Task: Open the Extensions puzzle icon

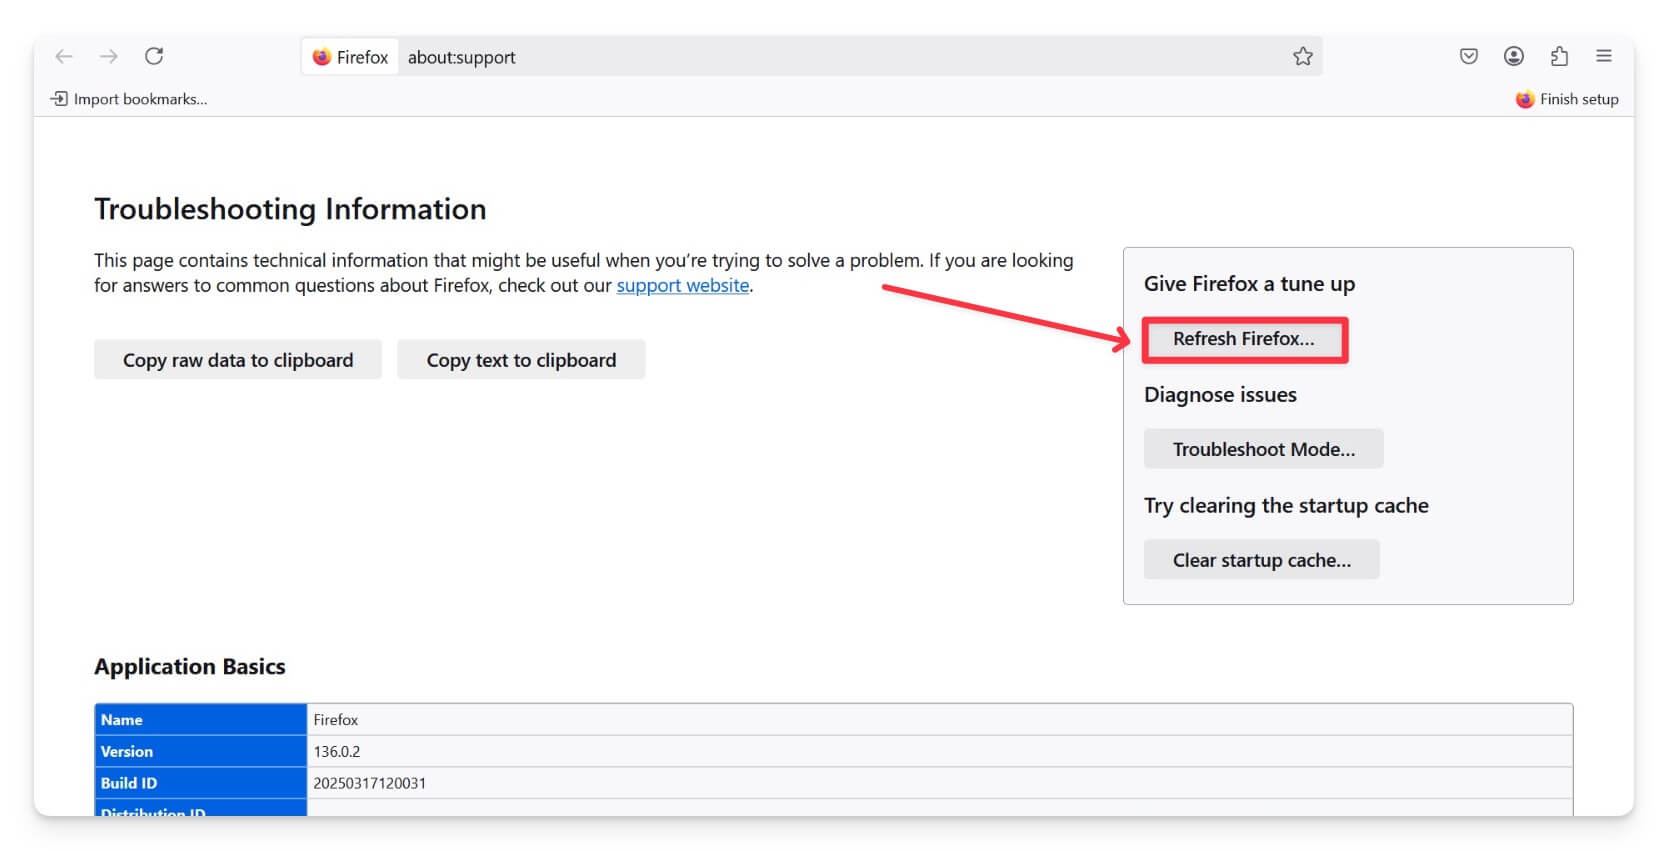Action: [x=1559, y=56]
